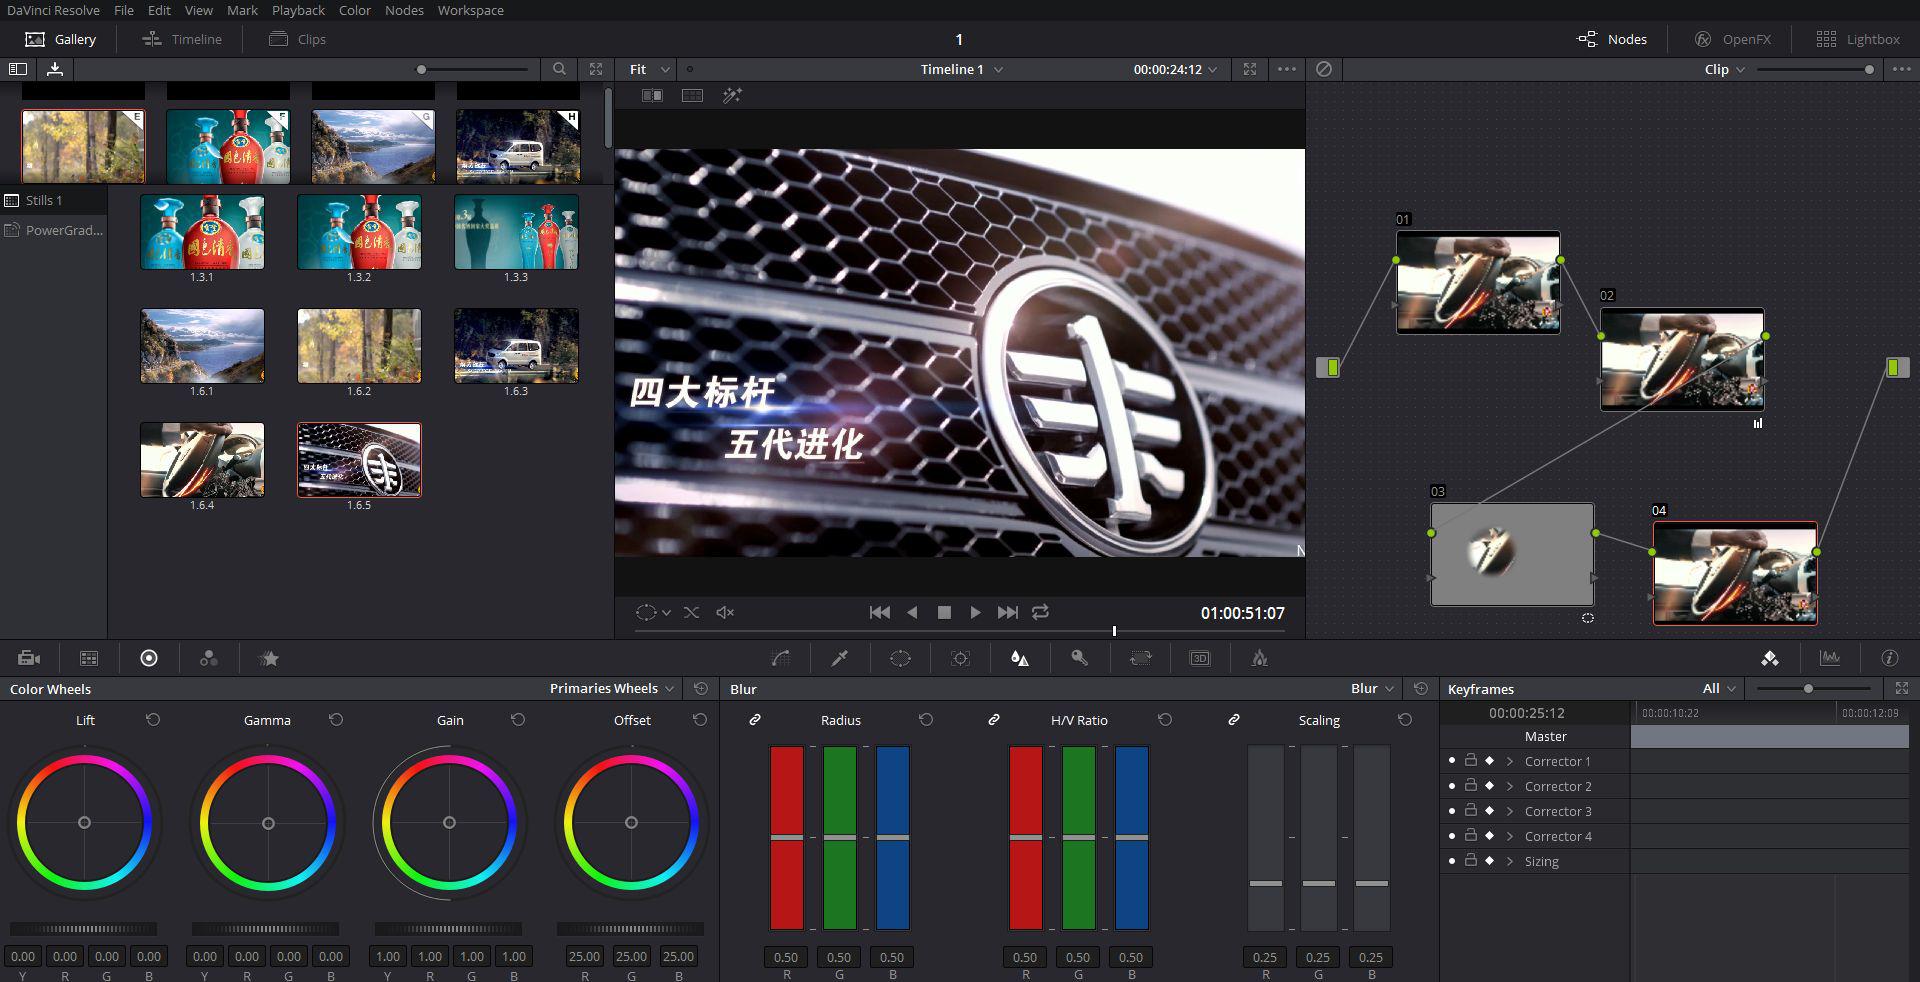Viewport: 1920px width, 982px height.
Task: Show the Information palette
Action: click(1889, 658)
